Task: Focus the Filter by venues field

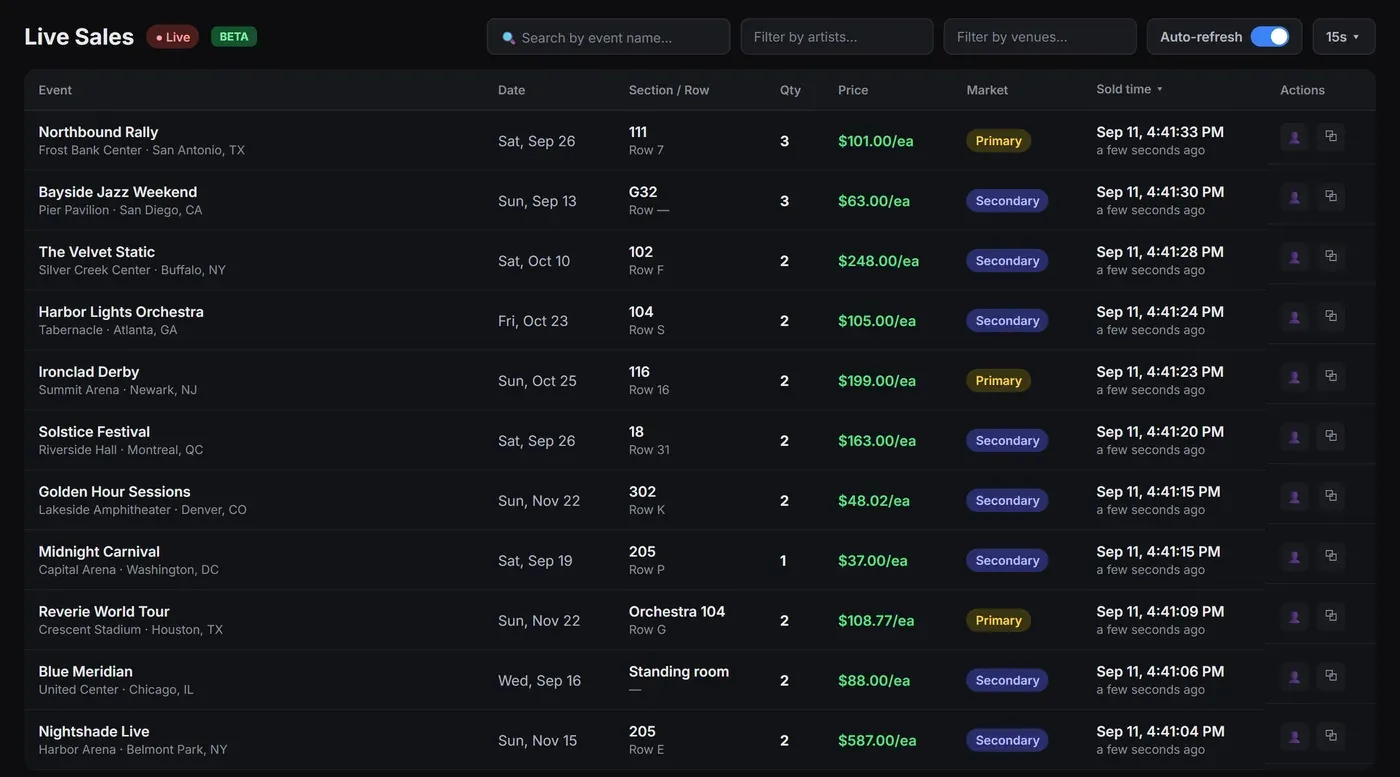Action: click(x=1040, y=37)
